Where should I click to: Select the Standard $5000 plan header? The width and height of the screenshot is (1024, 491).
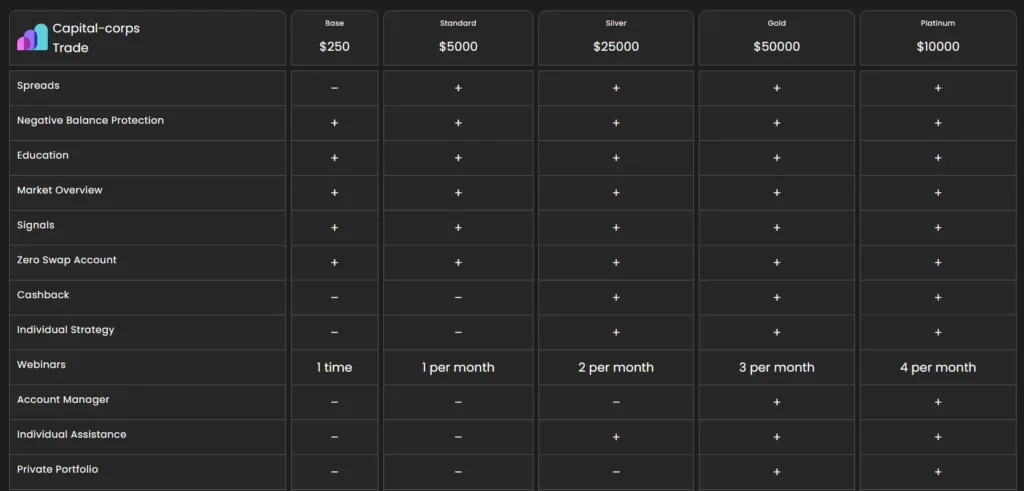458,38
